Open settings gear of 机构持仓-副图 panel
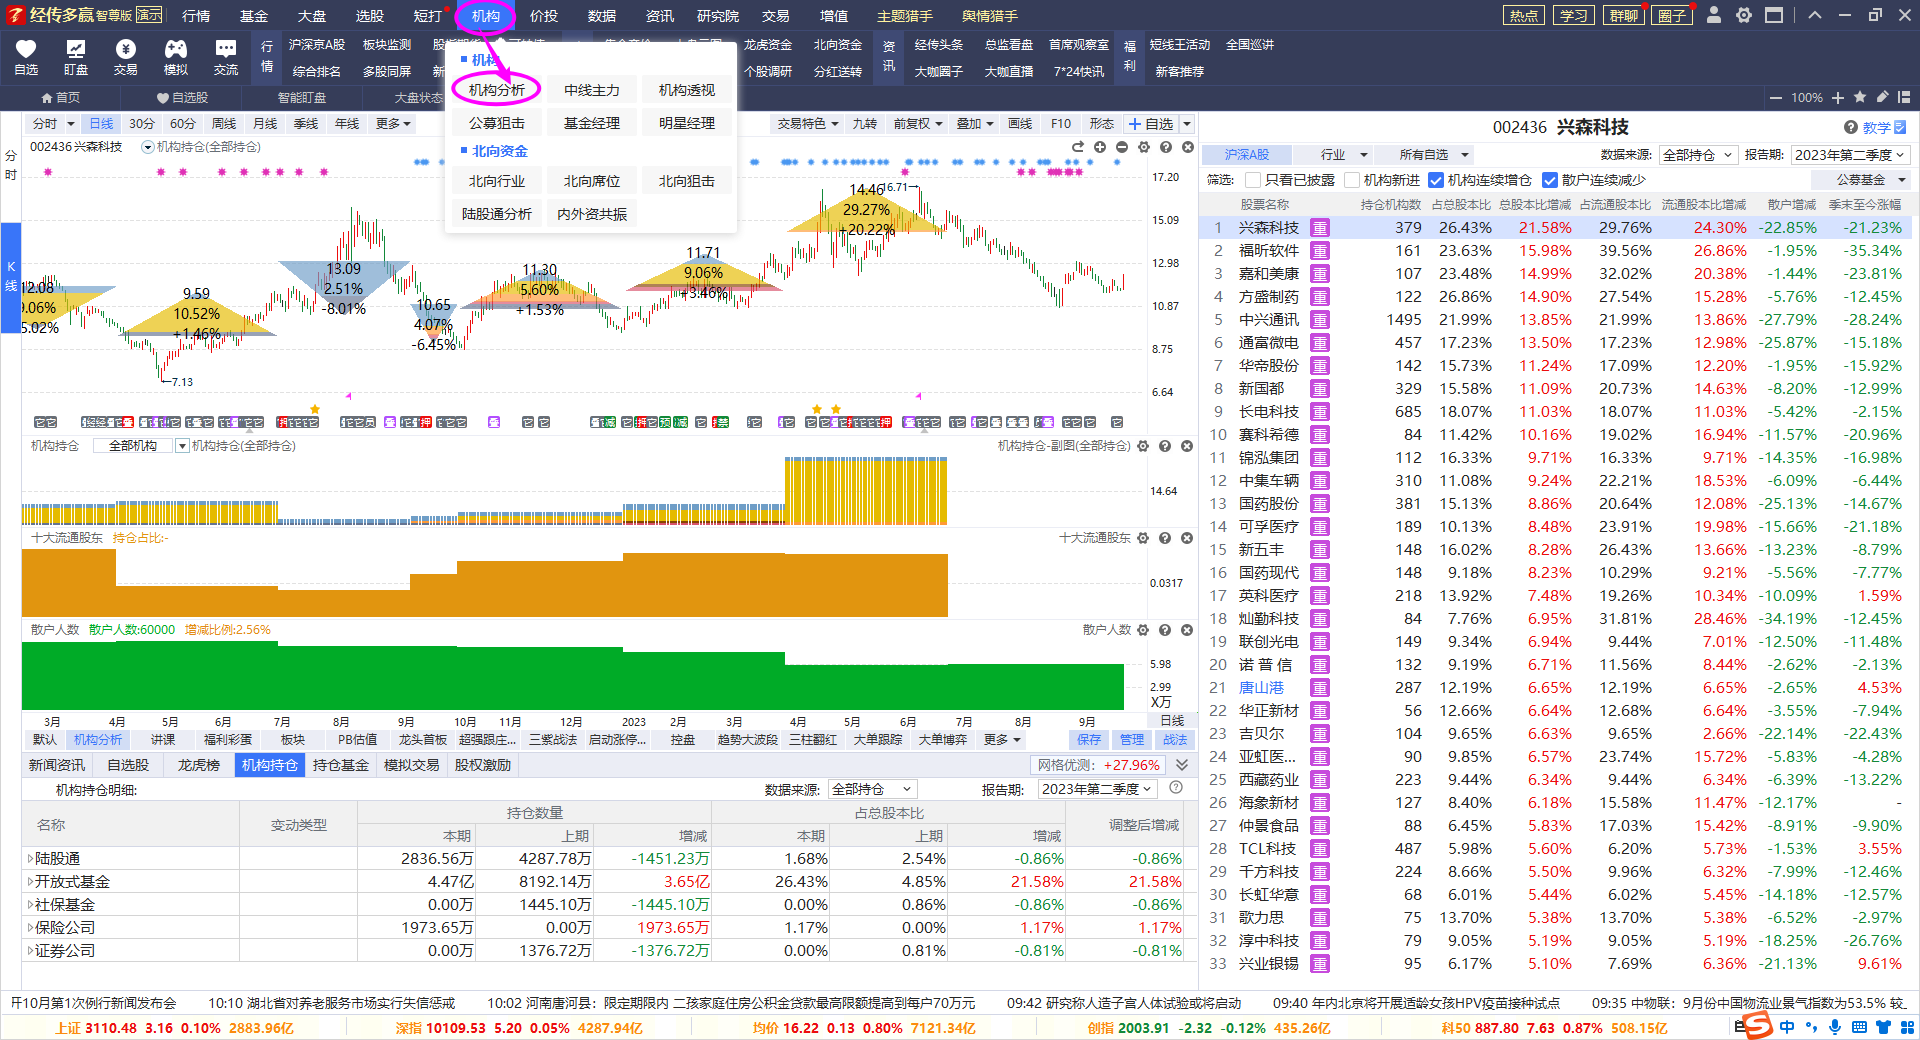This screenshot has height=1040, width=1920. (1143, 446)
